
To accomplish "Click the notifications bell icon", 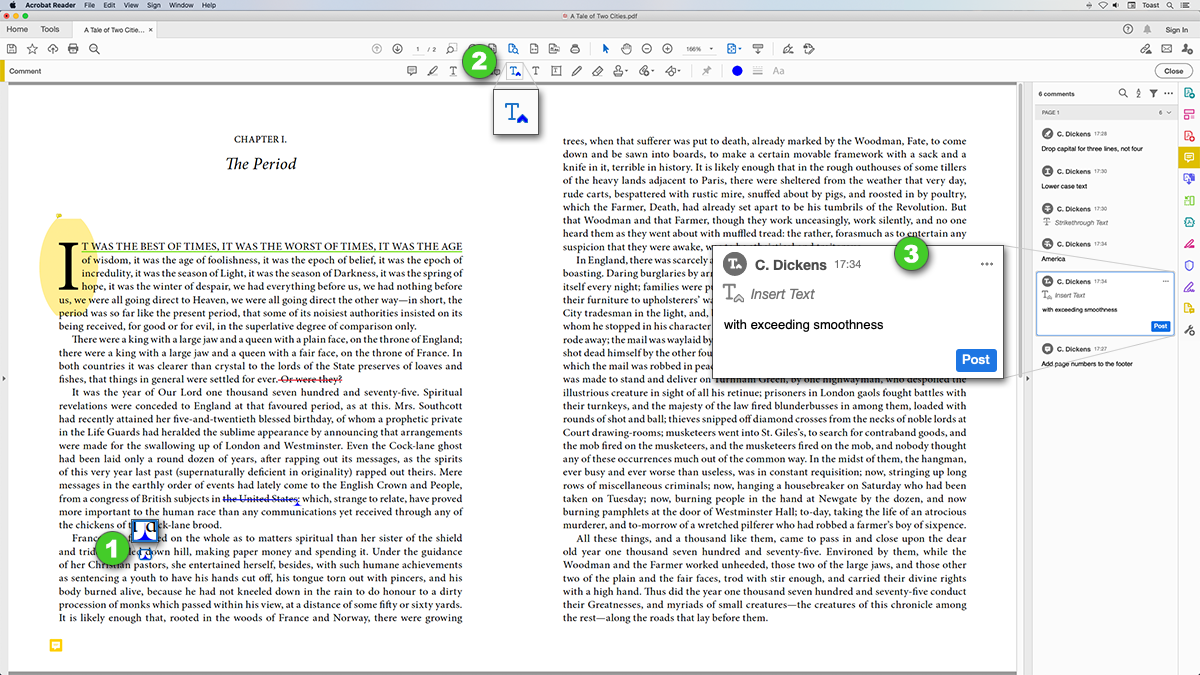I will tap(1147, 30).
